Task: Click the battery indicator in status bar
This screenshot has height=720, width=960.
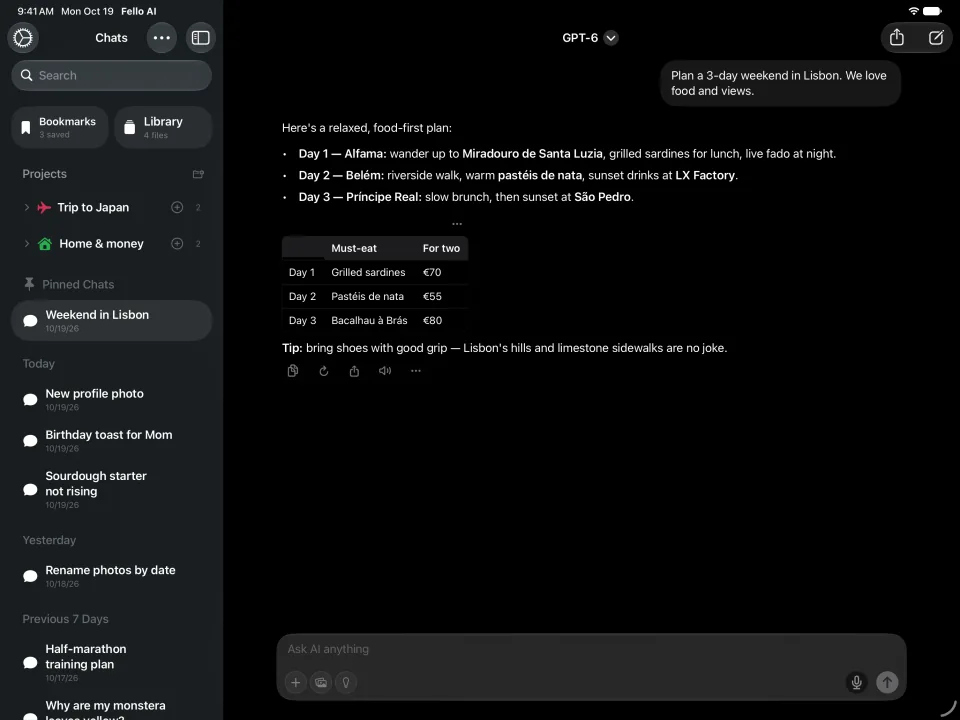Action: pos(932,11)
